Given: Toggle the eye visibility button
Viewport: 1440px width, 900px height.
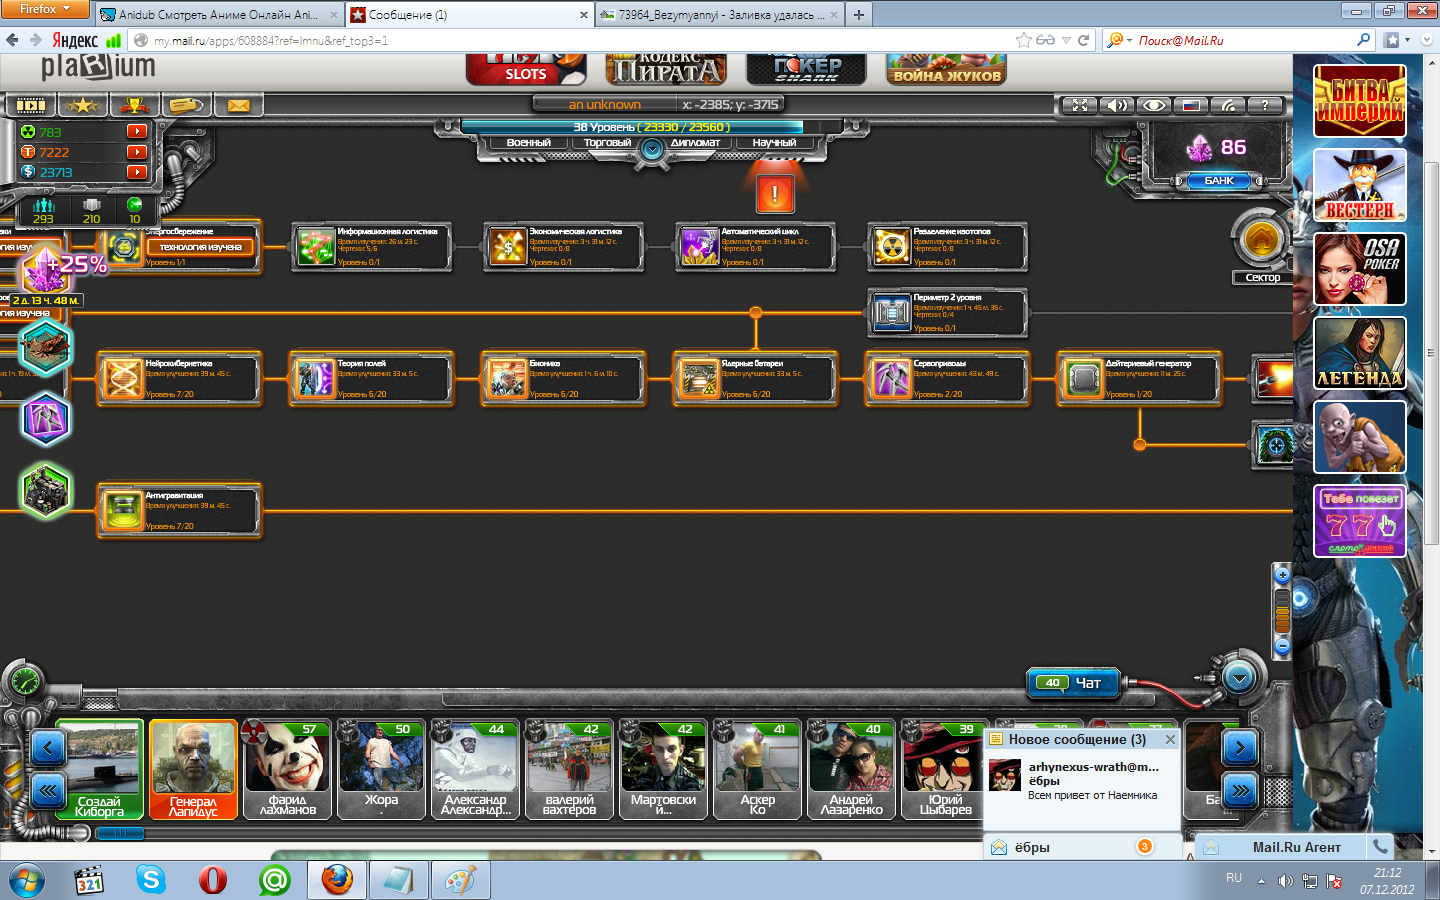Looking at the screenshot, I should click(x=1154, y=105).
